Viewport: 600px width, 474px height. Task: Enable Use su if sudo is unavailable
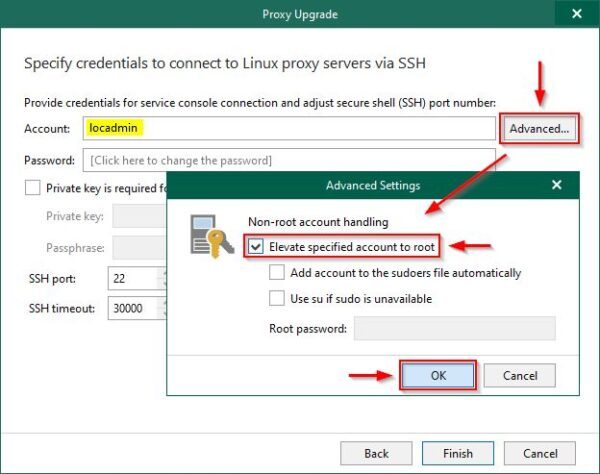point(277,298)
